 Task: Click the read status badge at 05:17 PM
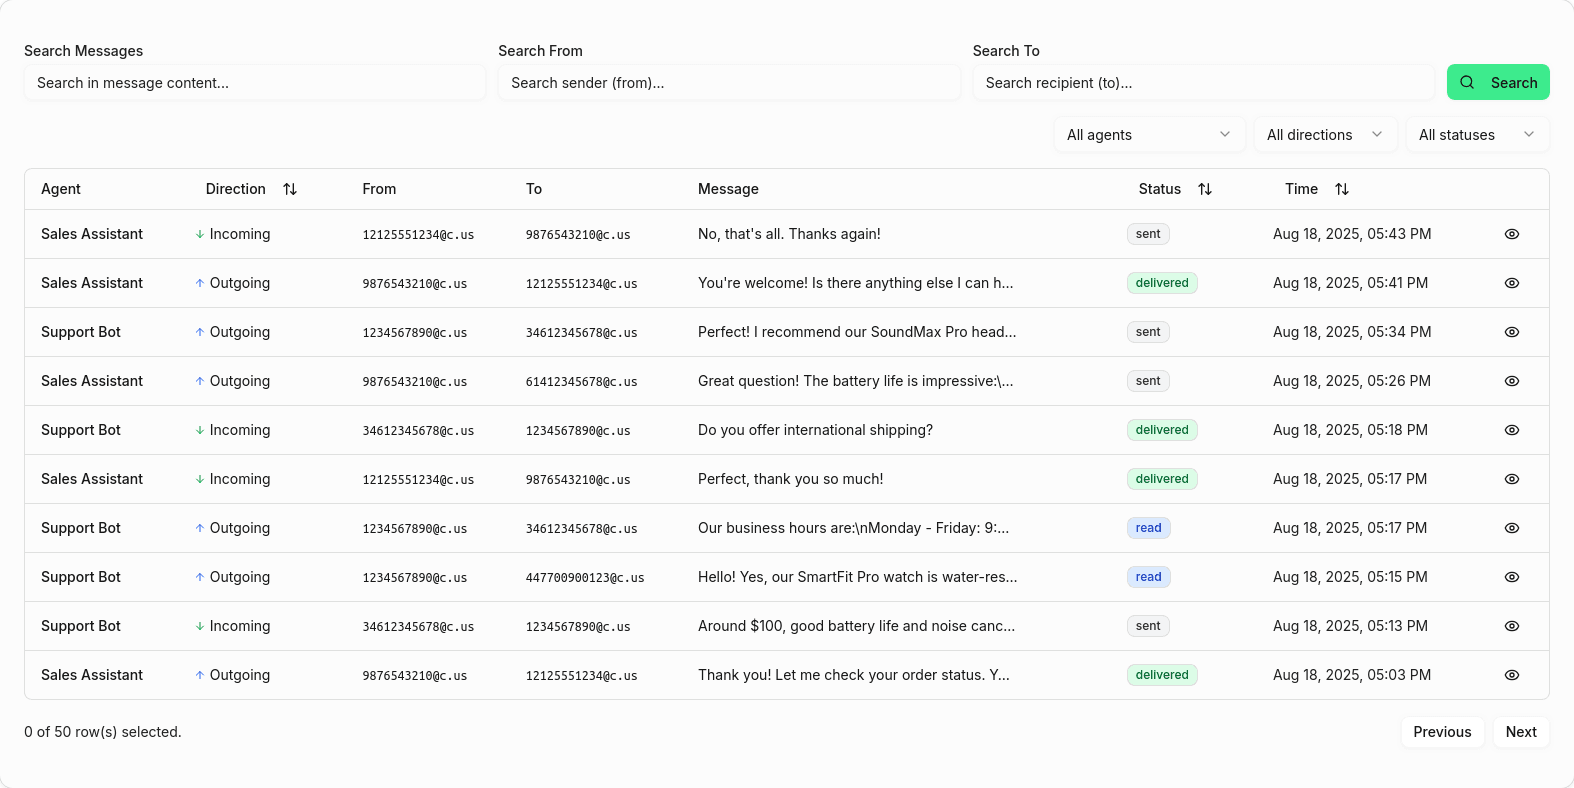pos(1148,528)
